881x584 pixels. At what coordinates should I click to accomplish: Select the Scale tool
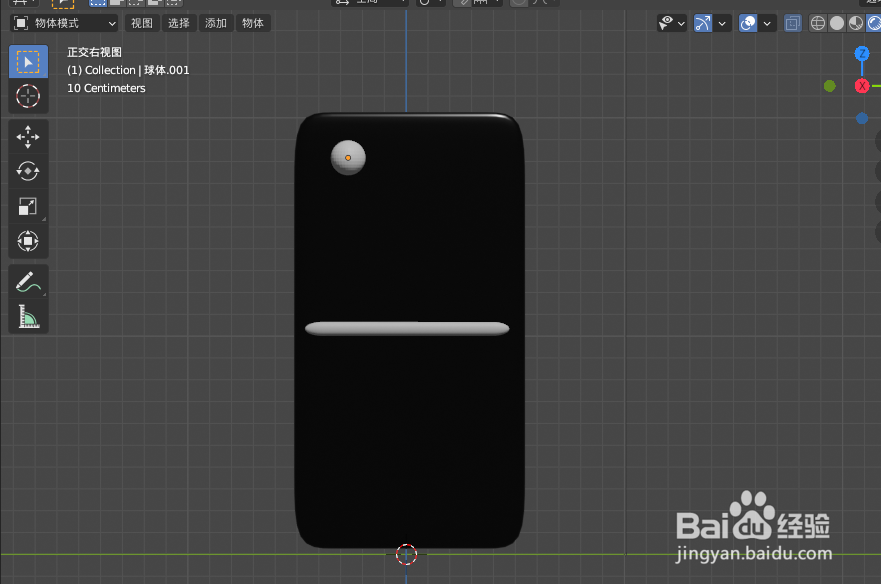tap(28, 206)
